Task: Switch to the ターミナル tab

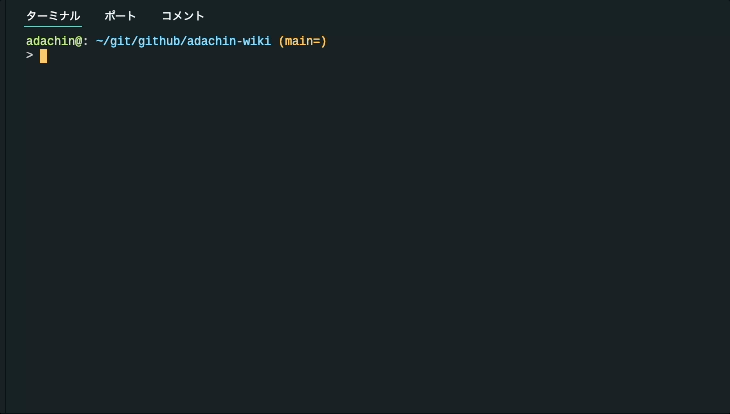Action: tap(53, 16)
